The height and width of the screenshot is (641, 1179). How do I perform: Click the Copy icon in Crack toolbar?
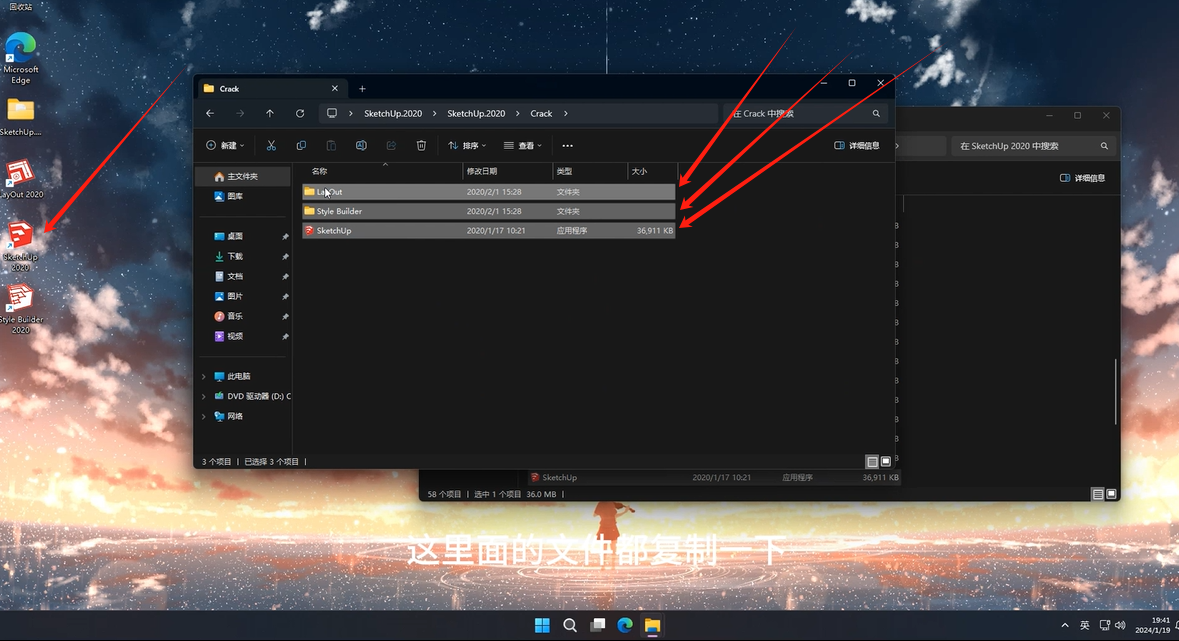[x=301, y=145]
